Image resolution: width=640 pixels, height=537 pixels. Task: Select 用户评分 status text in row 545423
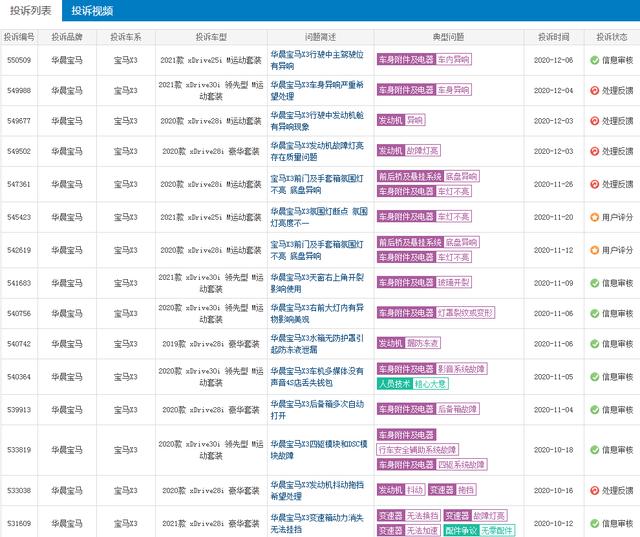pos(618,217)
